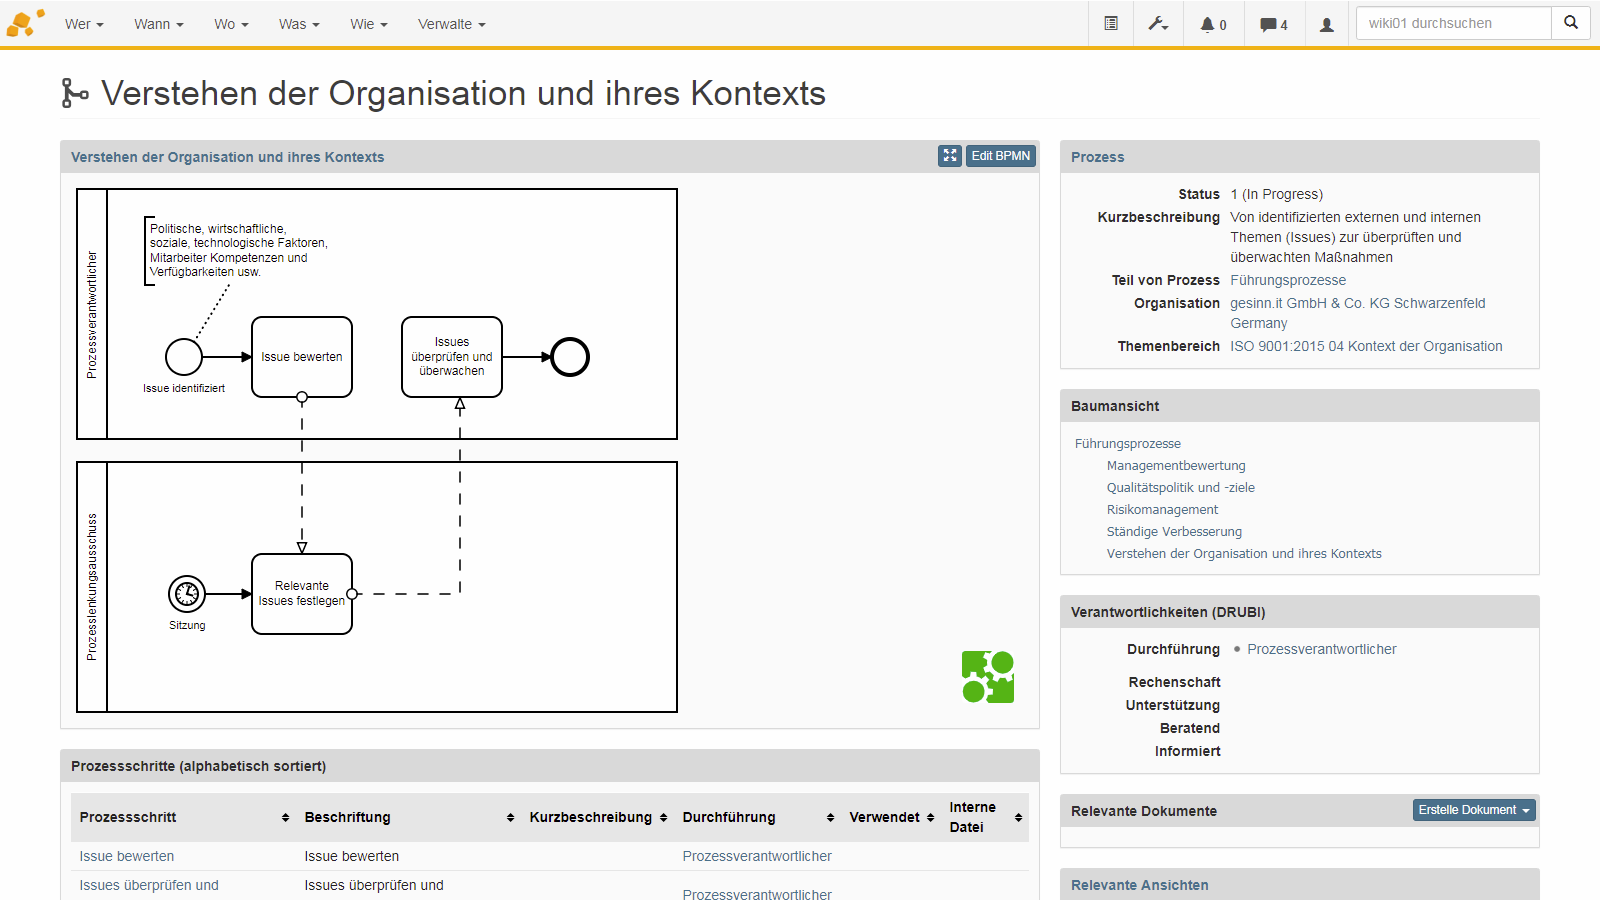Viewport: 1600px width, 900px height.
Task: Expand BPMN diagram to fullscreen
Action: (x=950, y=156)
